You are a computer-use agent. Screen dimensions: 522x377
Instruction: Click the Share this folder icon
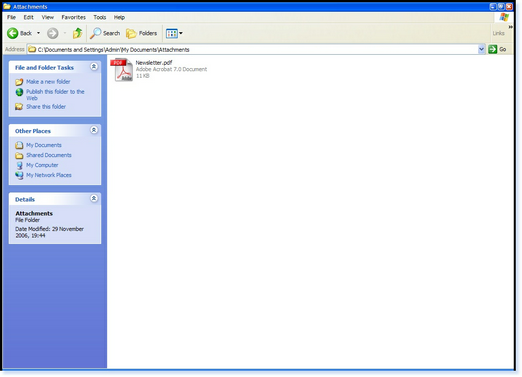coord(19,107)
